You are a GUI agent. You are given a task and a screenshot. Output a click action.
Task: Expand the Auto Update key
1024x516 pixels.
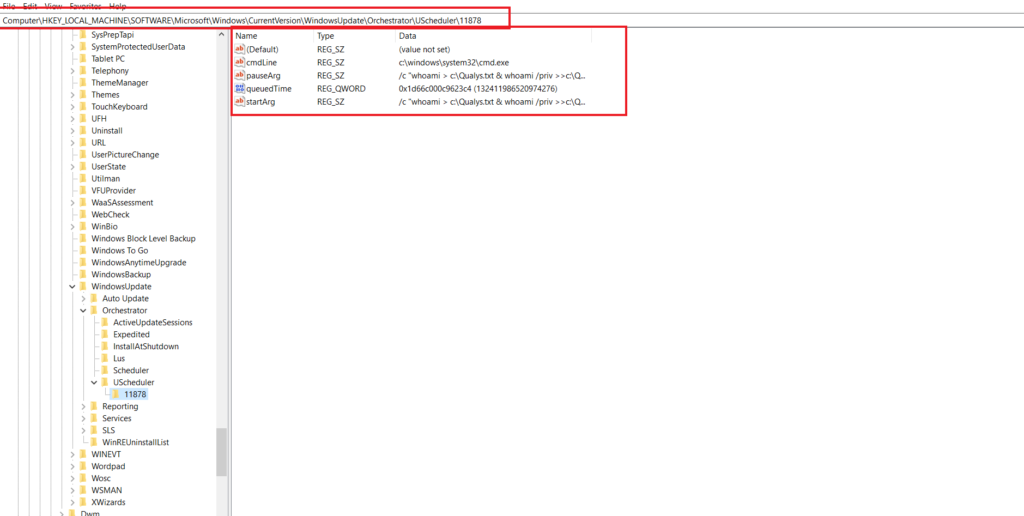tap(83, 298)
